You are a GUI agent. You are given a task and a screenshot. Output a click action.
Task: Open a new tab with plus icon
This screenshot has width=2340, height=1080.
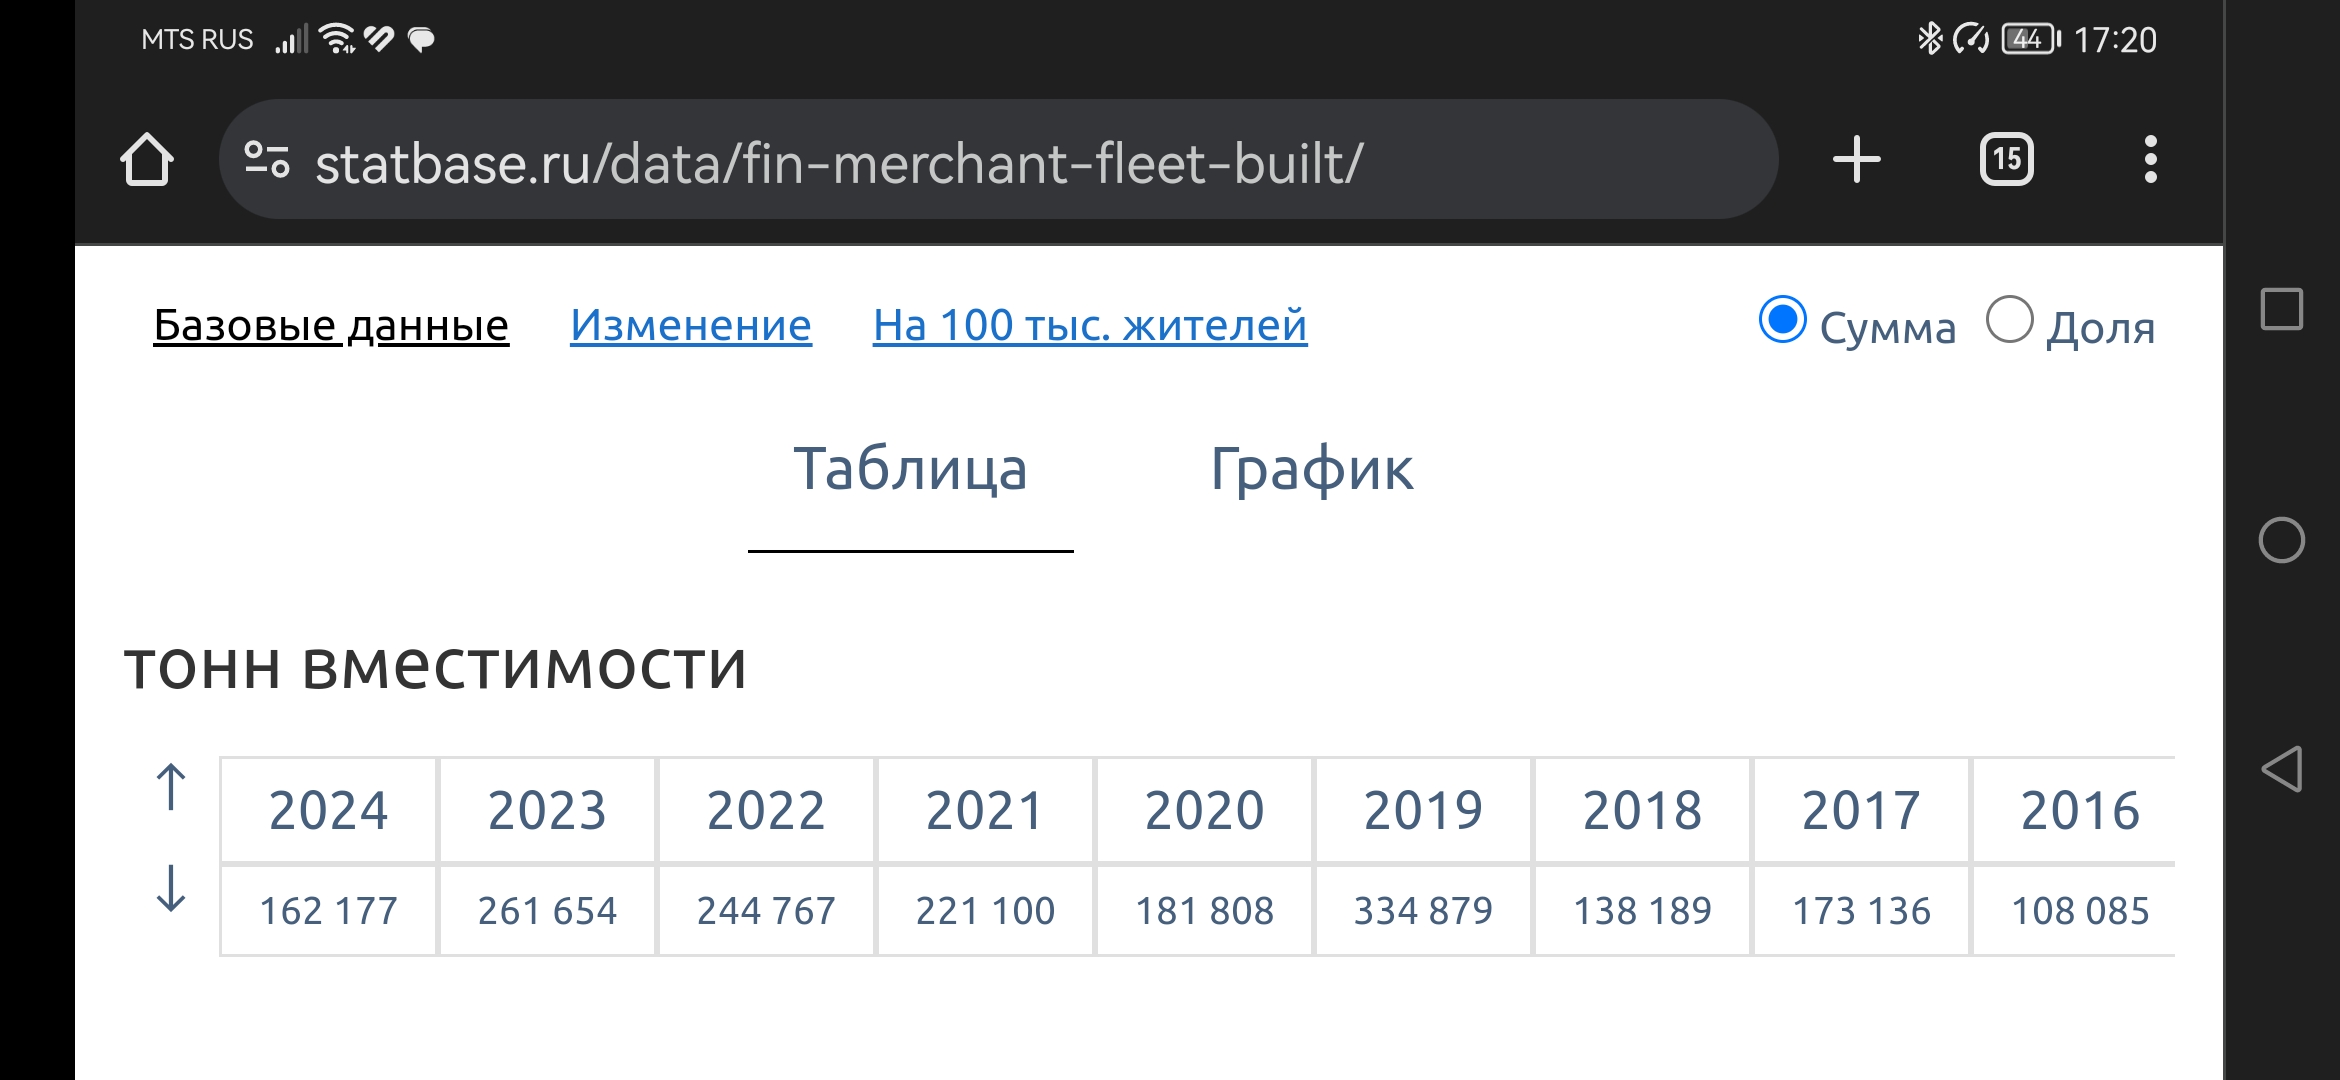(1856, 160)
